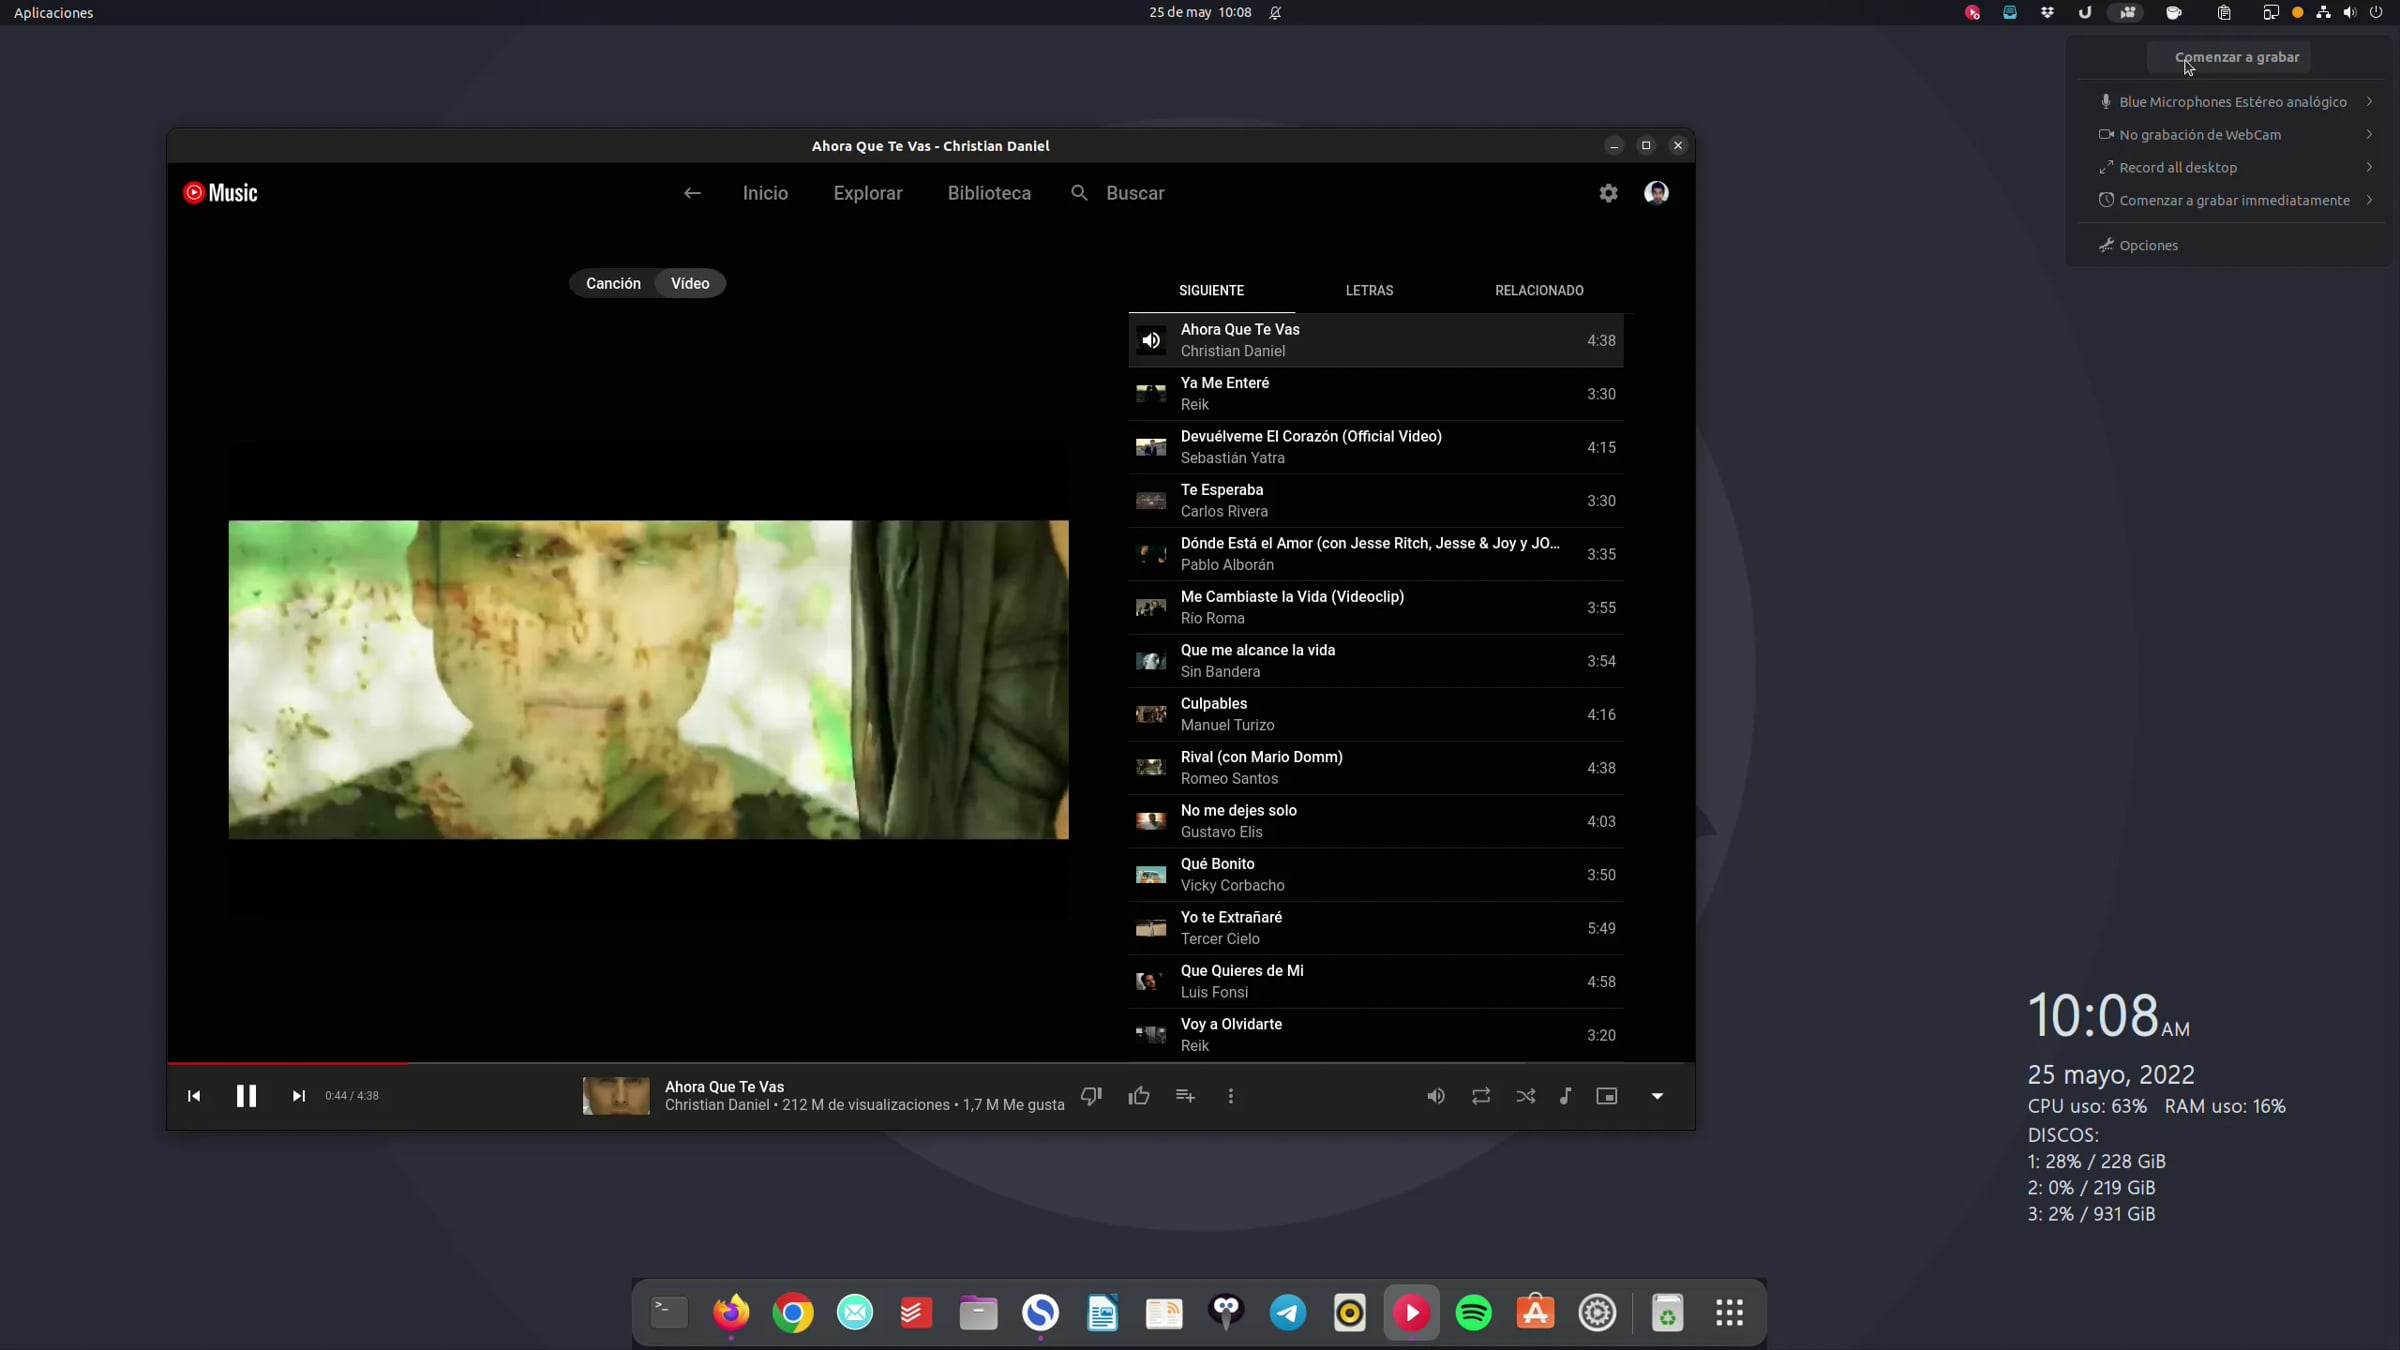
Task: Focus the Buscar search field
Action: point(1135,193)
